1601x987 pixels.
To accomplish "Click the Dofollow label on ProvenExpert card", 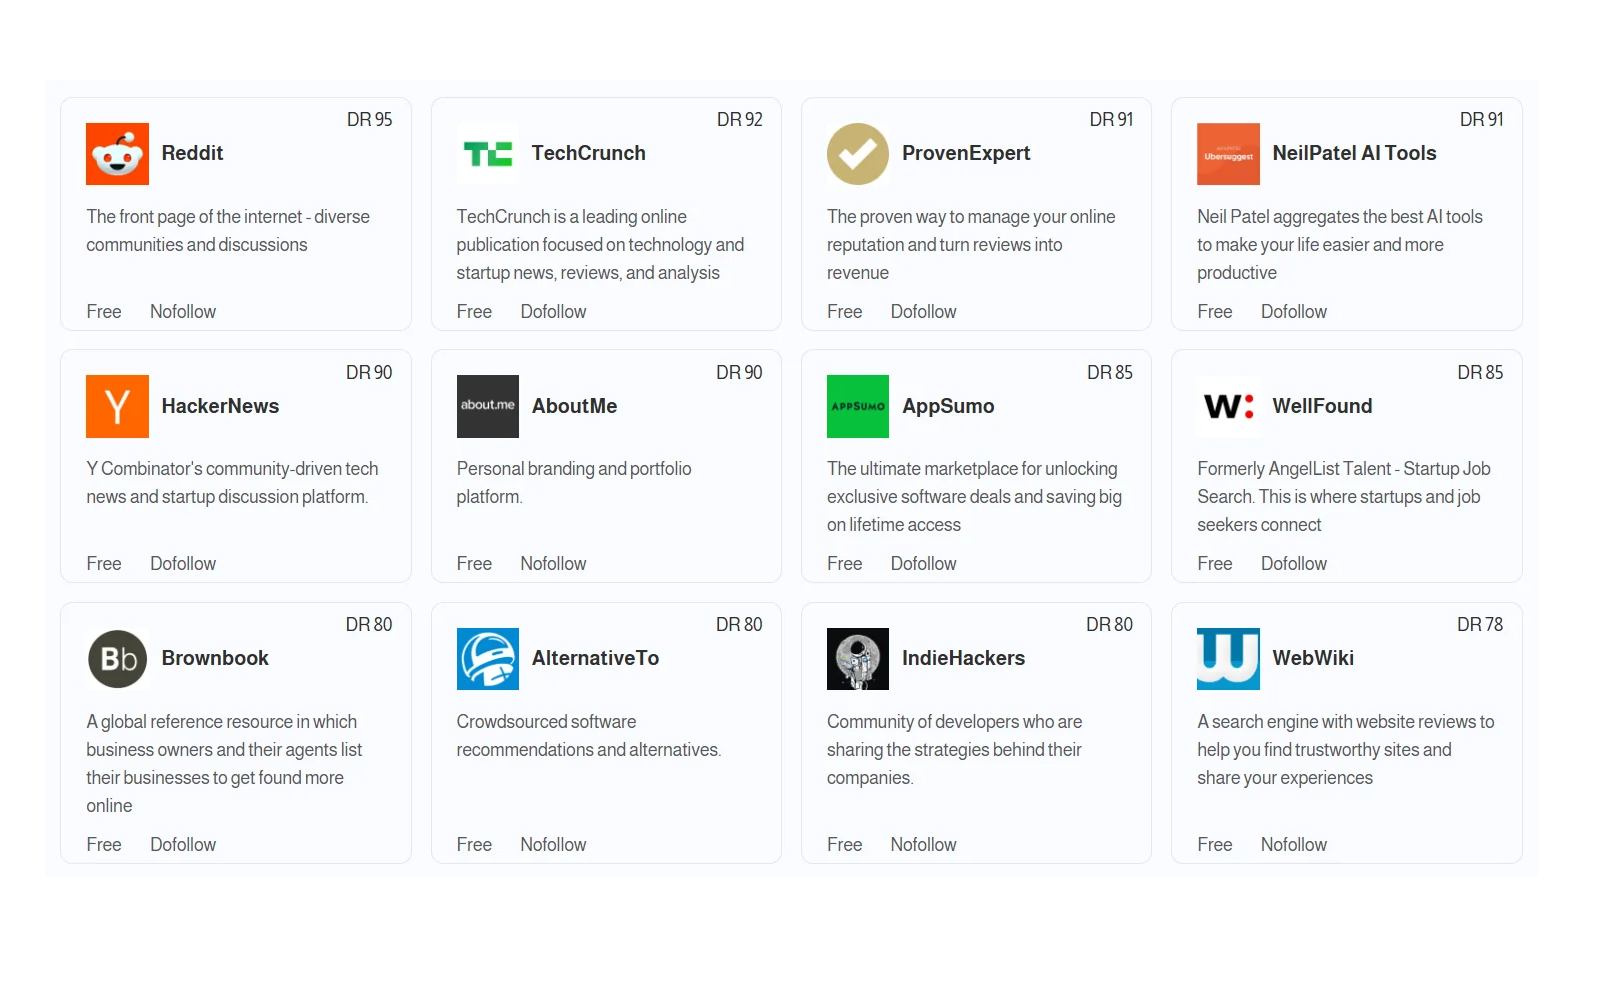I will [x=923, y=312].
